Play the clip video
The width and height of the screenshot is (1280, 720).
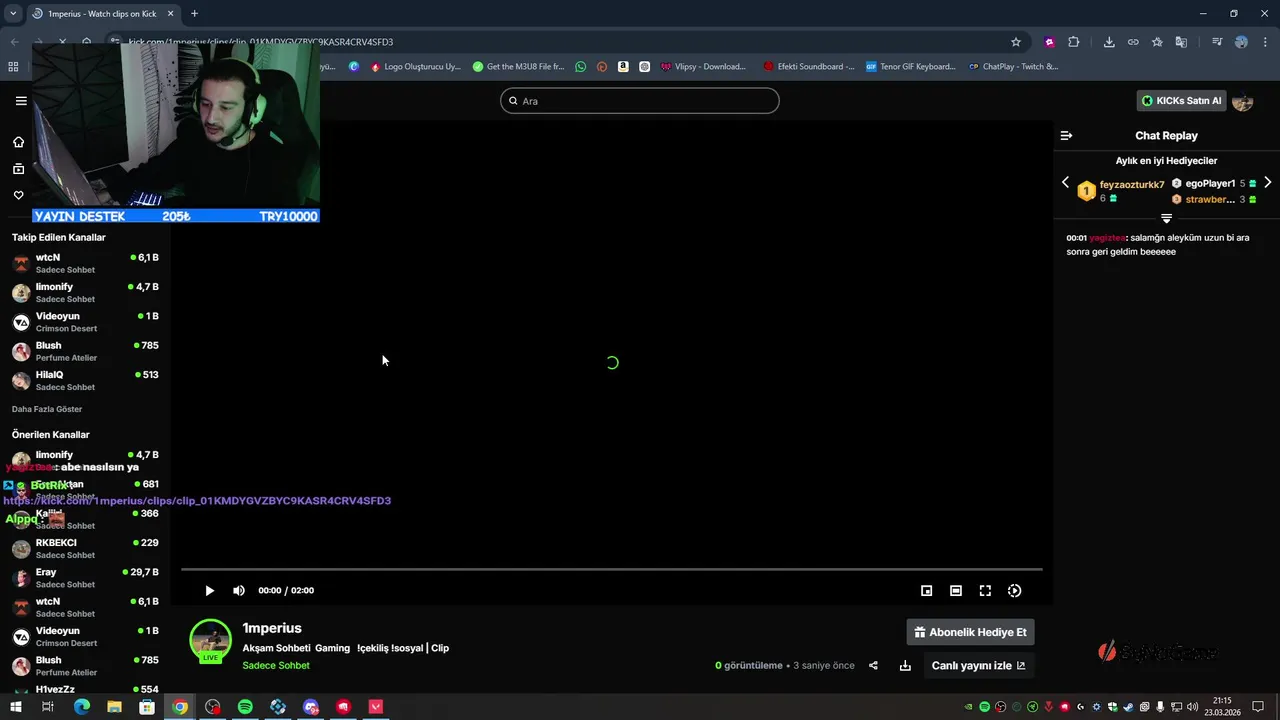pyautogui.click(x=209, y=591)
